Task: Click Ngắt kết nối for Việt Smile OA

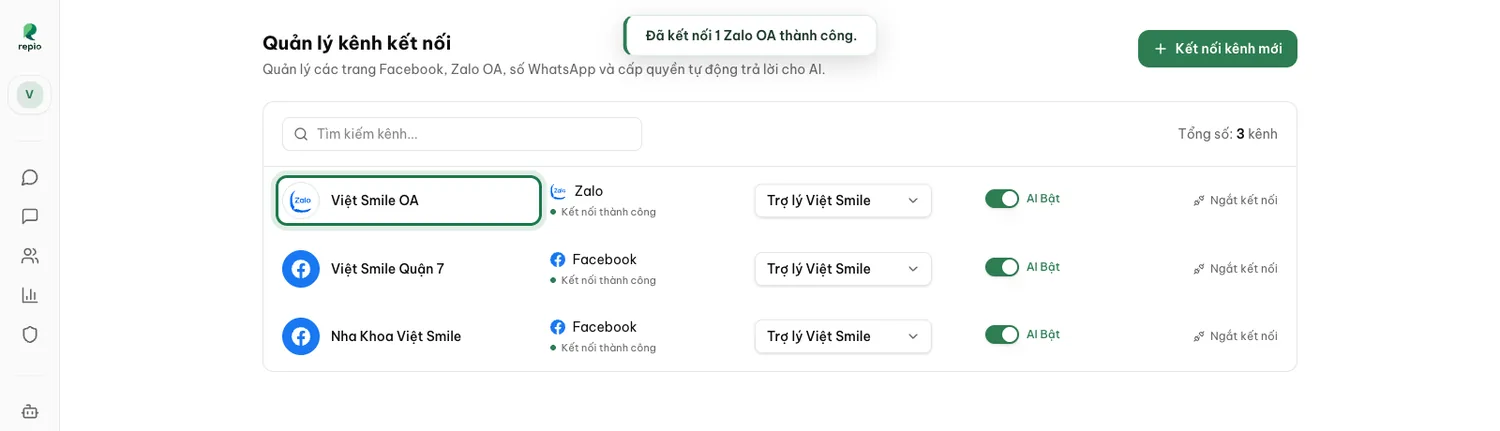Action: coord(1235,200)
